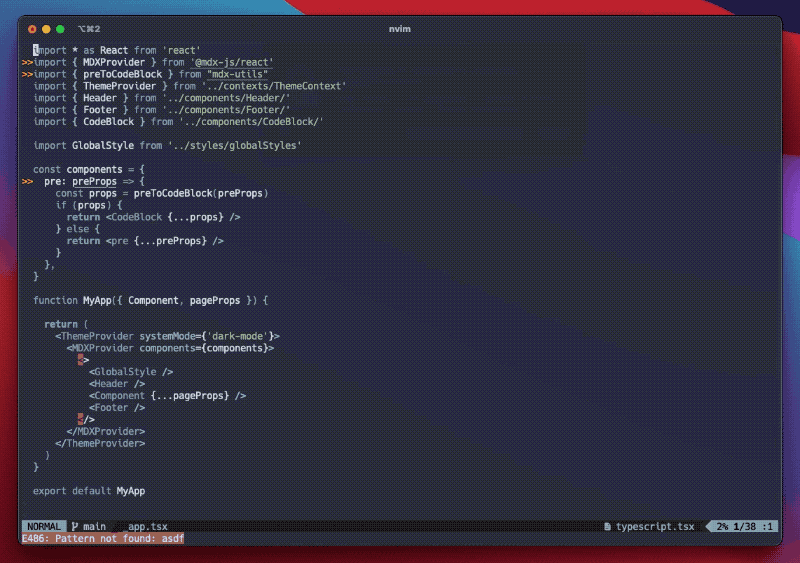Click the '../contexts/ThemeContext' path string
800x563 pixels.
coord(274,86)
